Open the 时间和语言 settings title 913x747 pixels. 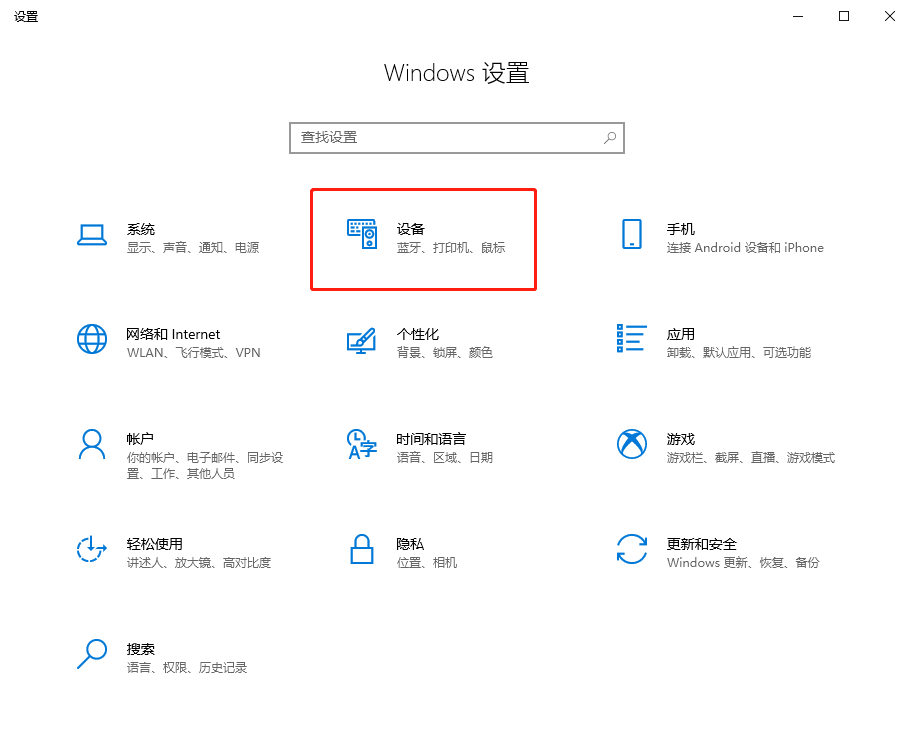431,439
